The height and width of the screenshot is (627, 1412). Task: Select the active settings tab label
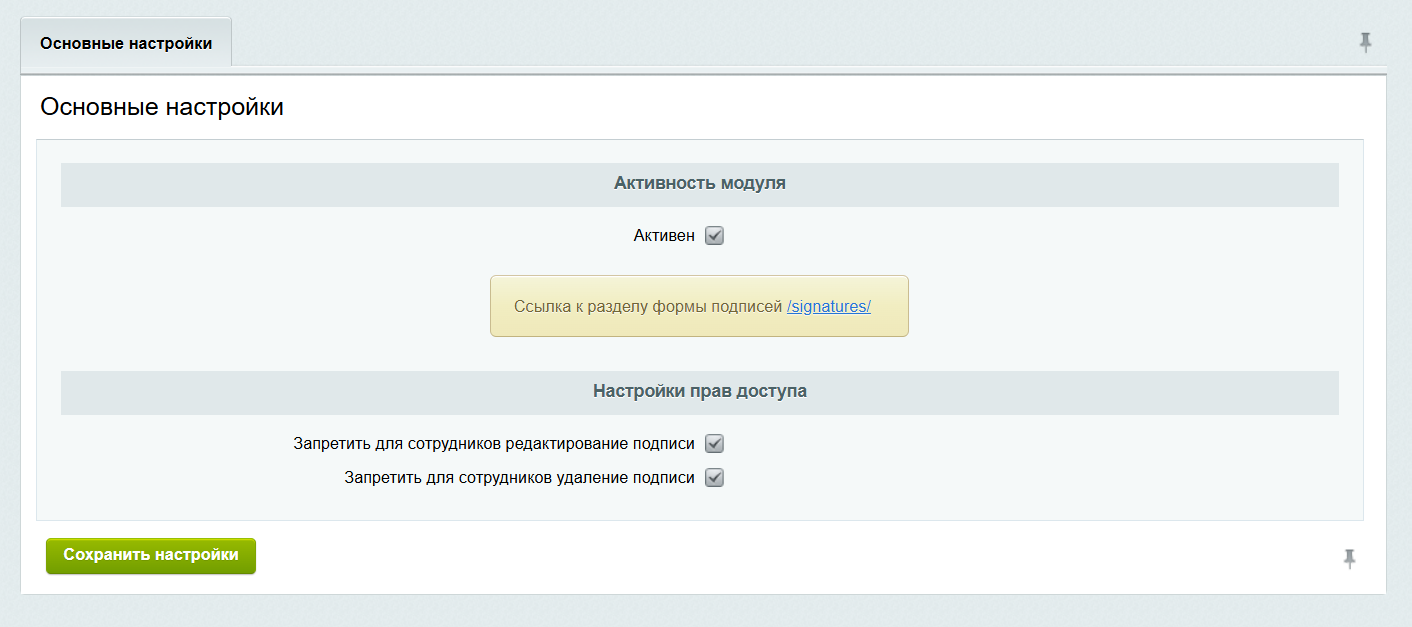(x=126, y=42)
